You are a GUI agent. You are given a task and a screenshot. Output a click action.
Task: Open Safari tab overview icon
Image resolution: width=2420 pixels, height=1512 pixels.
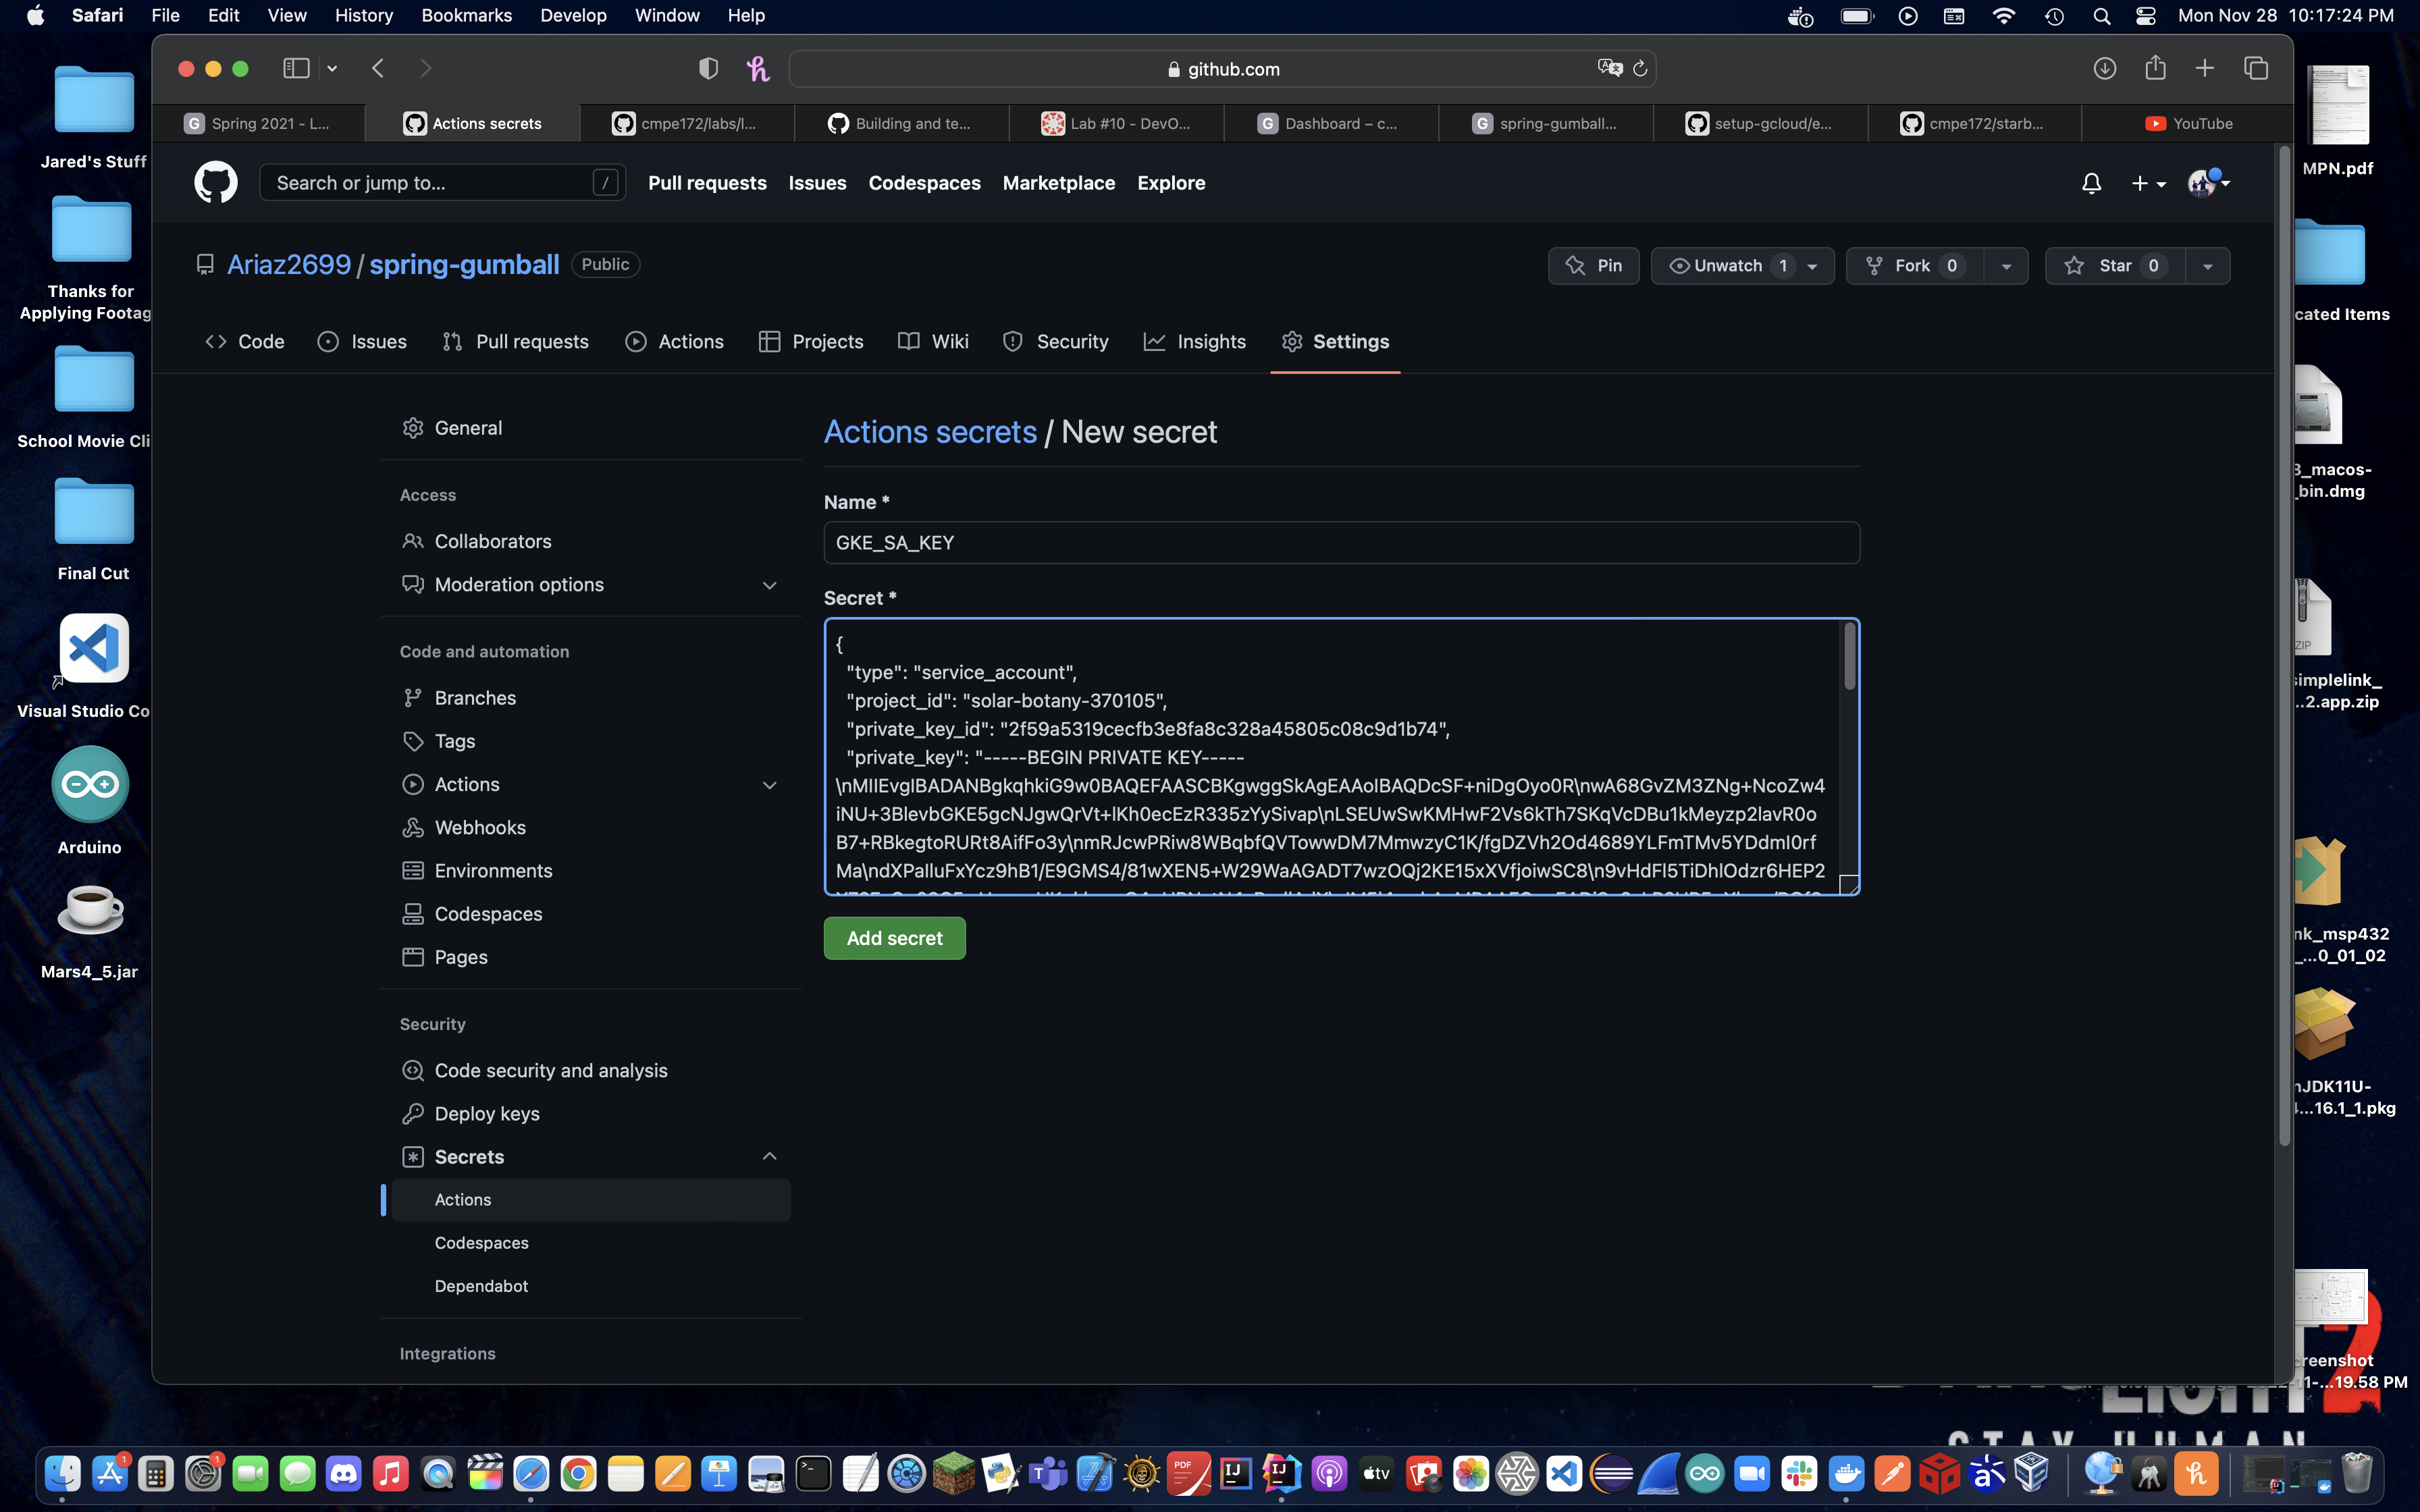tap(2255, 68)
